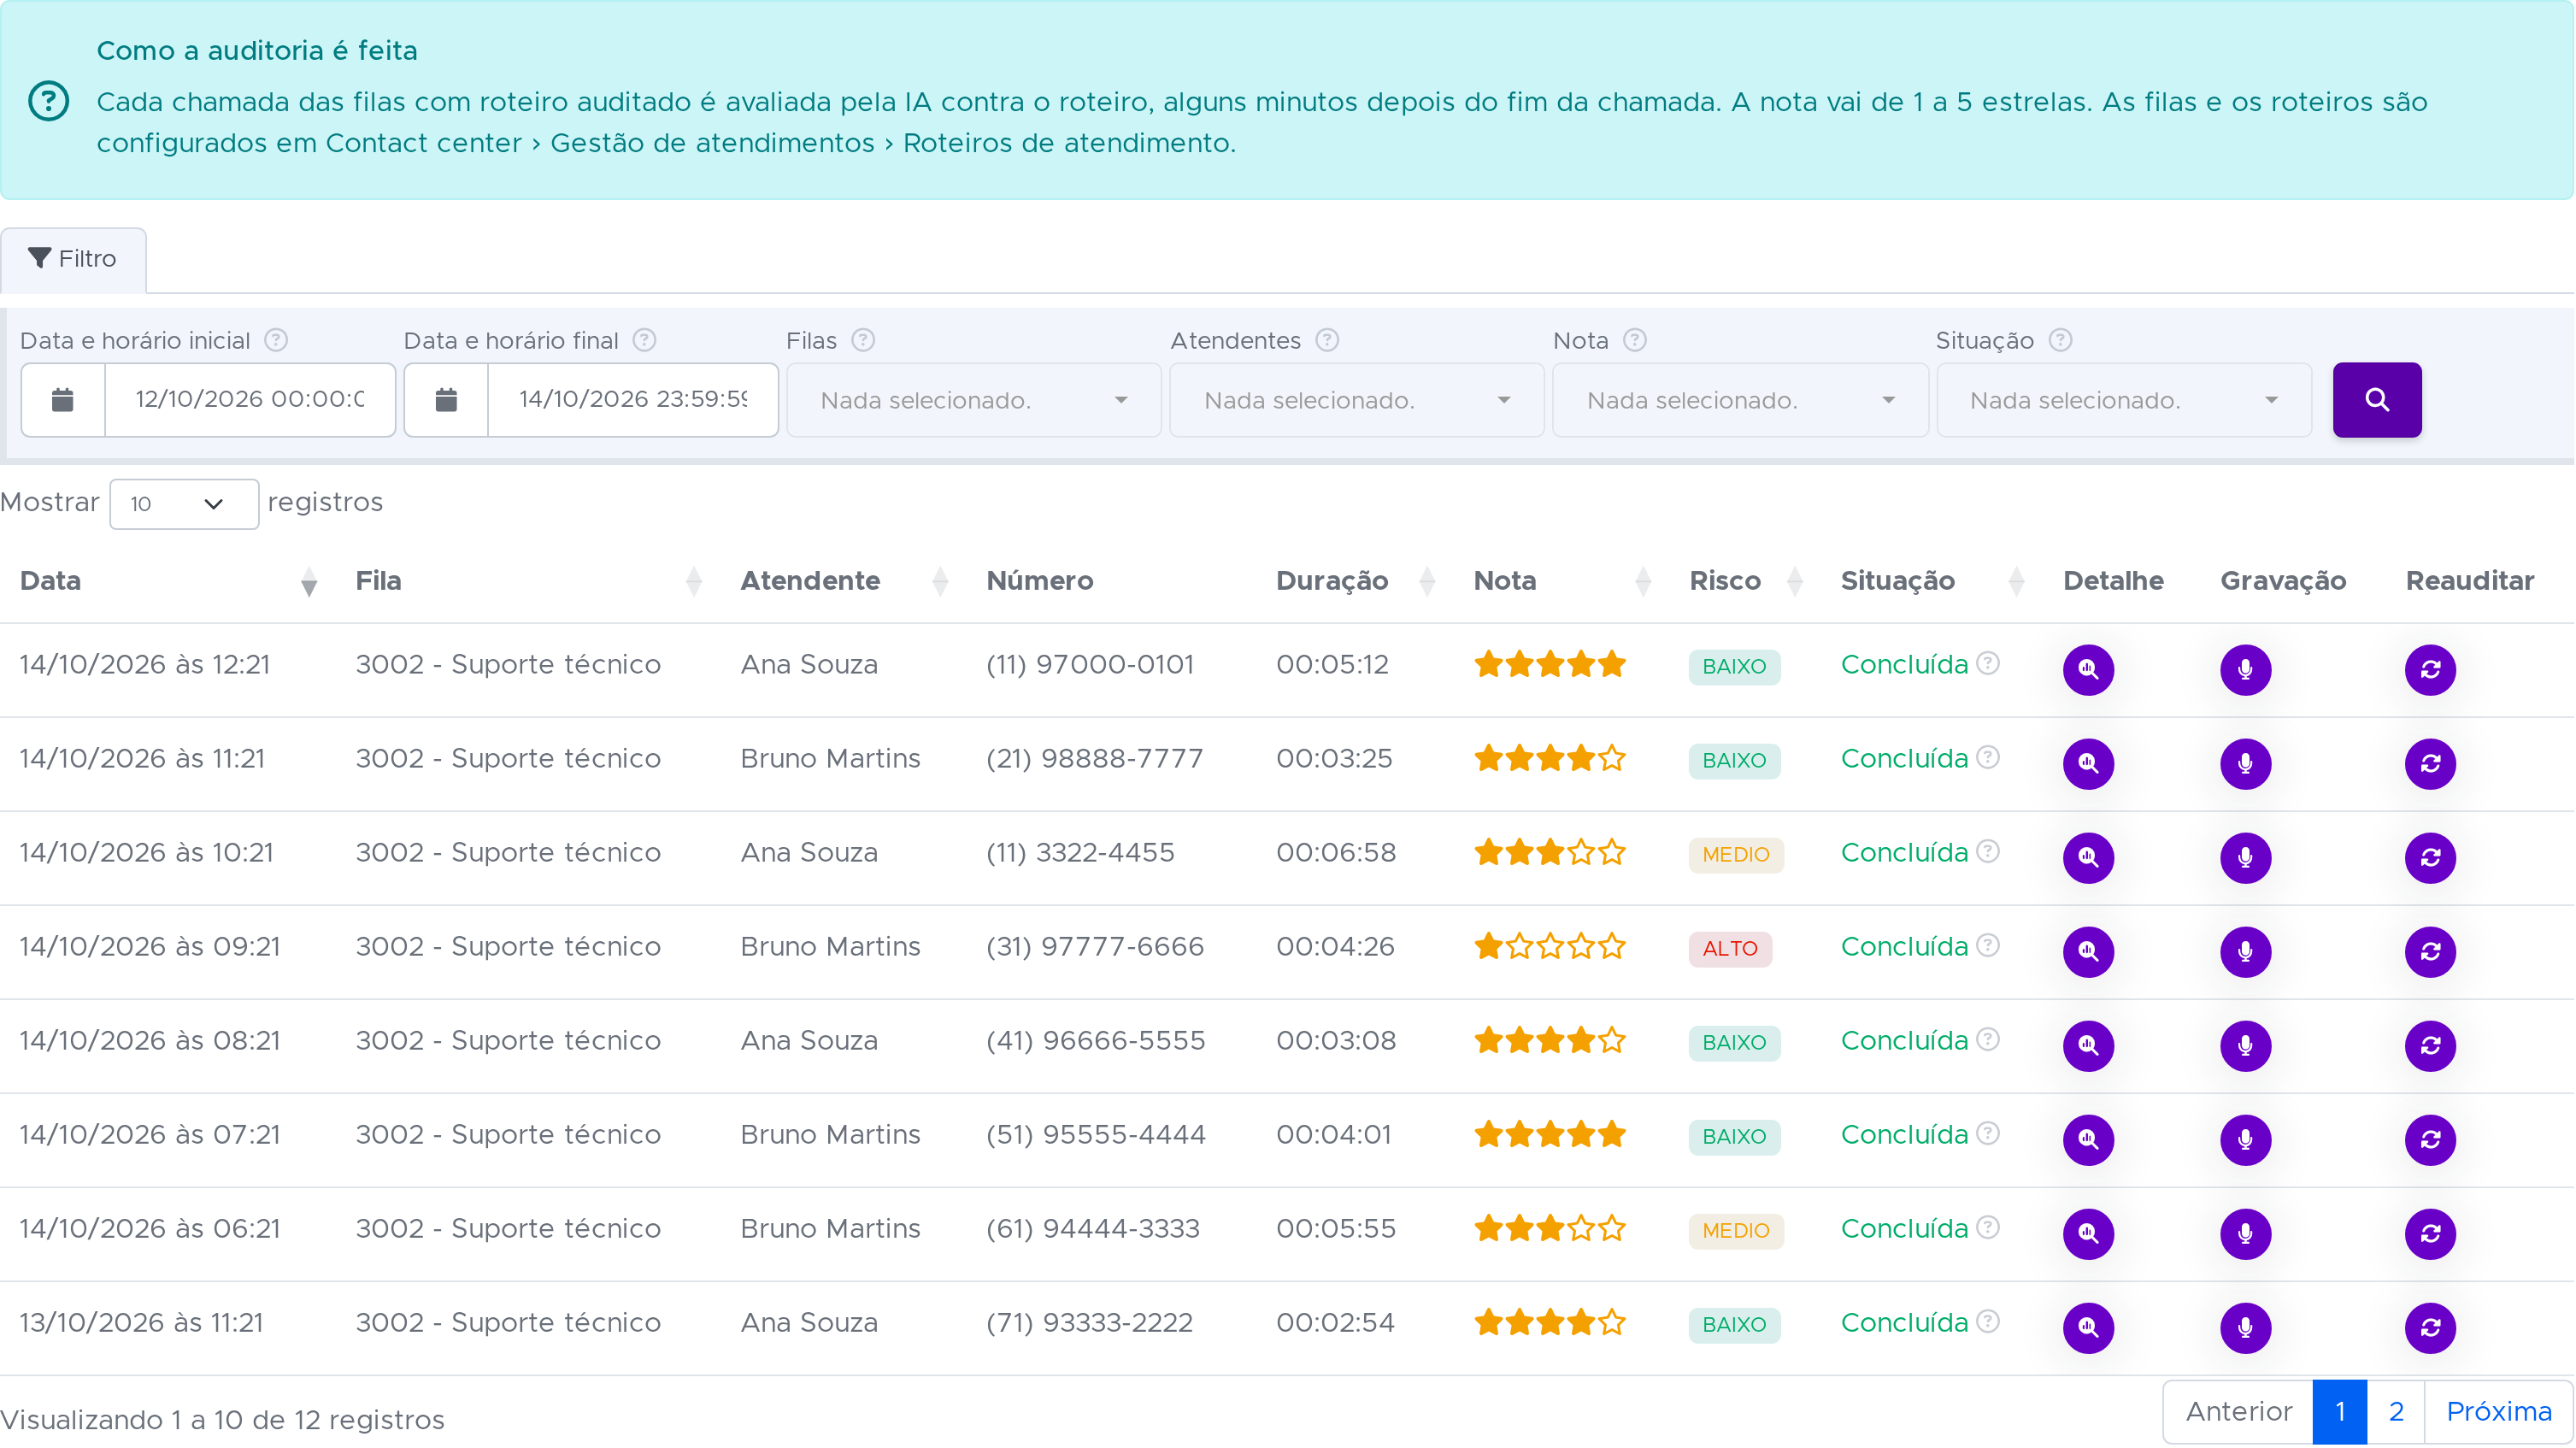This screenshot has width=2576, height=1448.
Task: Re-audit the (11) 97000-0101 call
Action: pos(2430,669)
